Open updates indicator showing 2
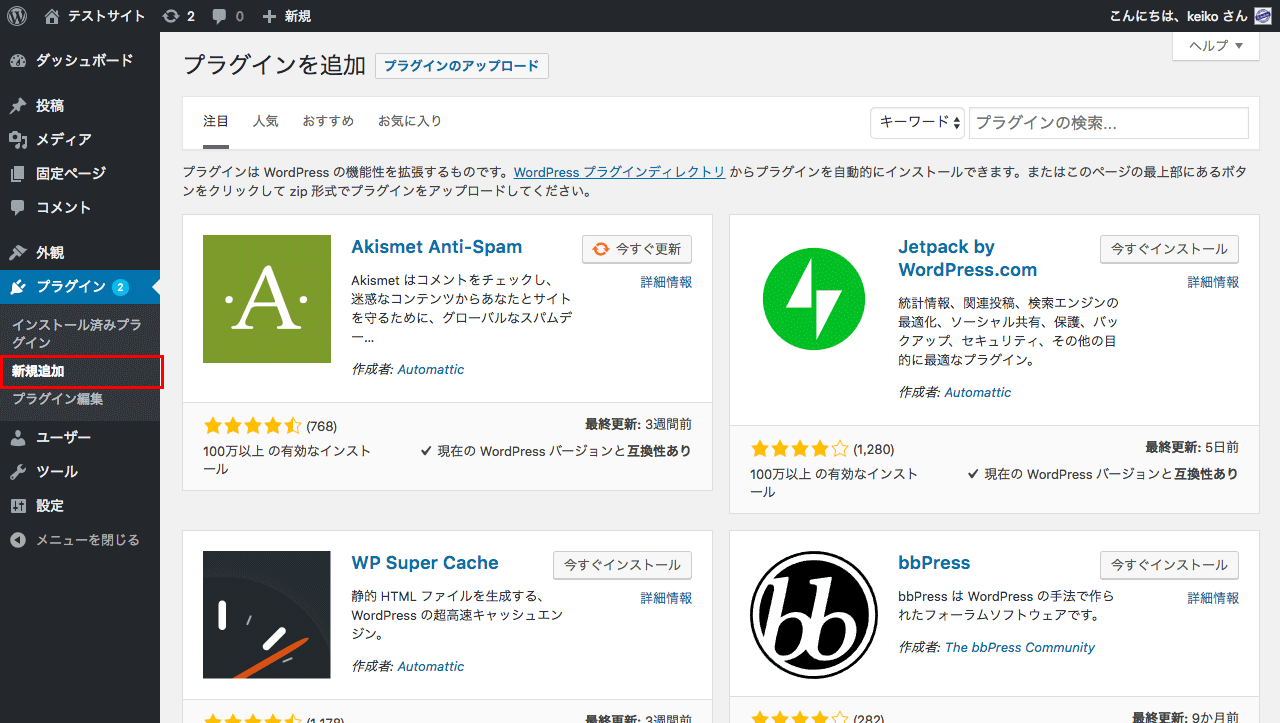 point(178,16)
